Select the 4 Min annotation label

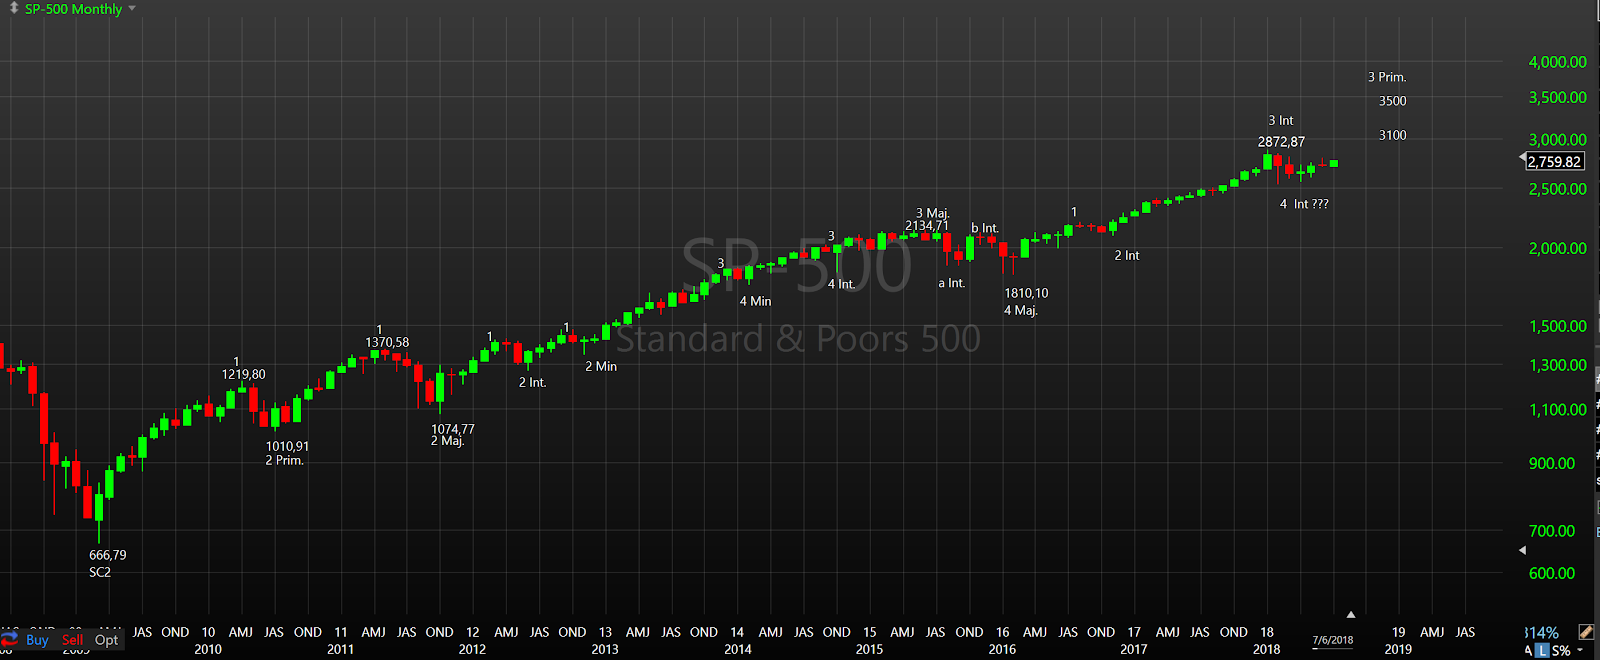coord(755,301)
